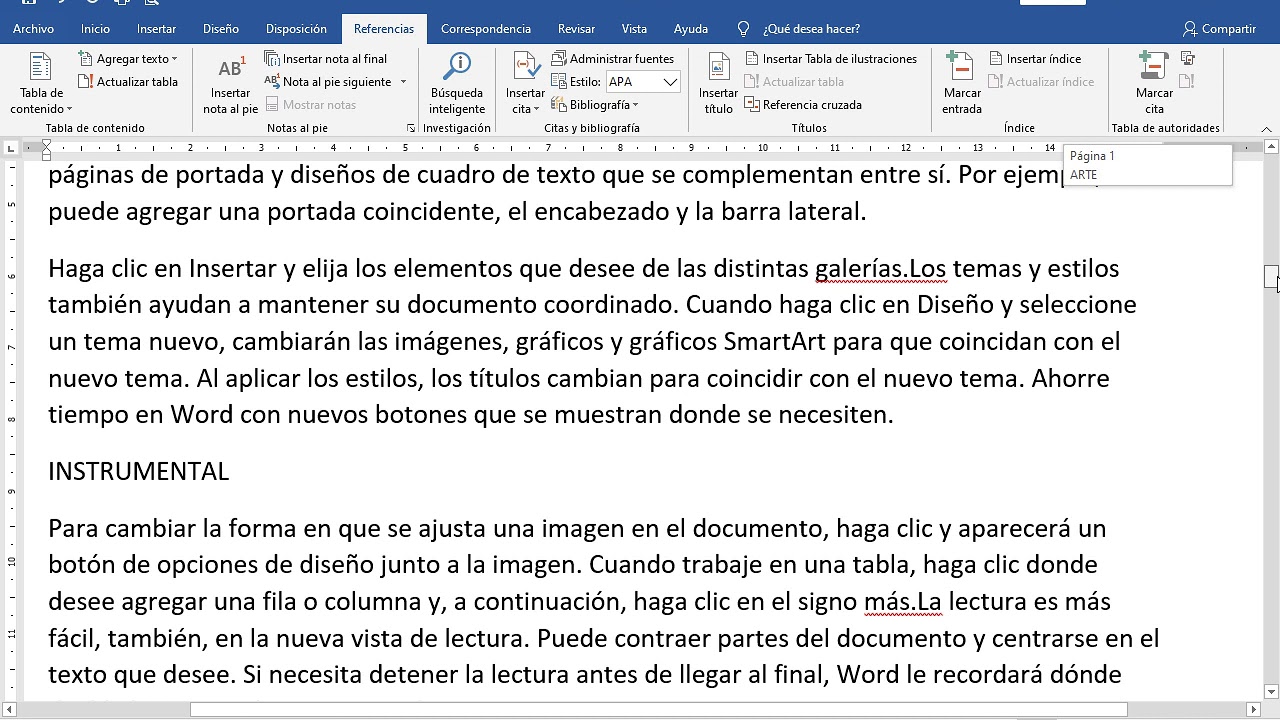The image size is (1280, 720).
Task: Click the horizontal scrollbar thumb
Action: [x=659, y=710]
